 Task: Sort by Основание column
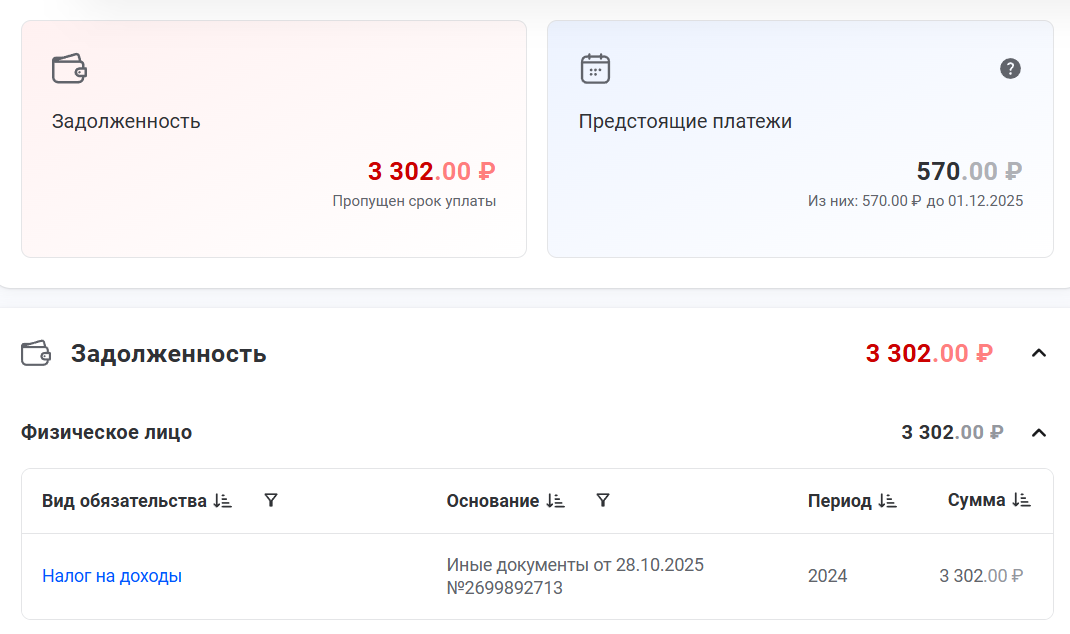[555, 501]
